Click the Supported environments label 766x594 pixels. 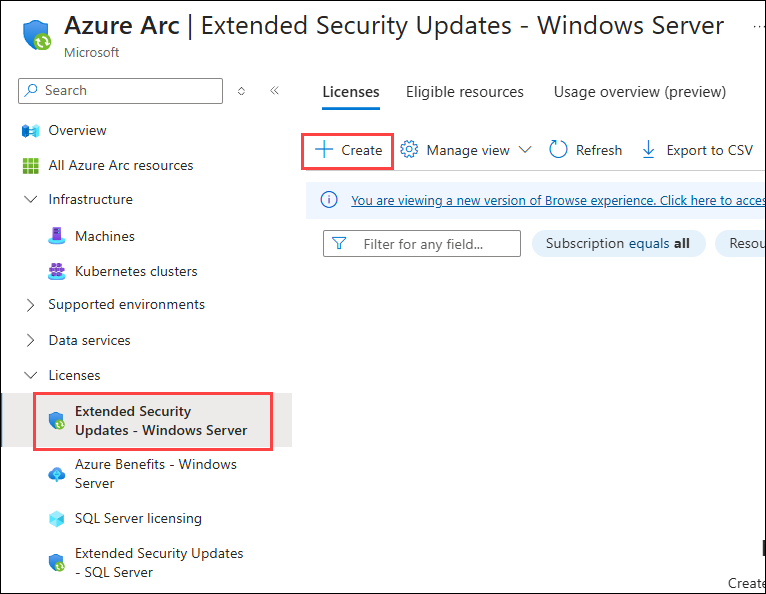click(126, 304)
